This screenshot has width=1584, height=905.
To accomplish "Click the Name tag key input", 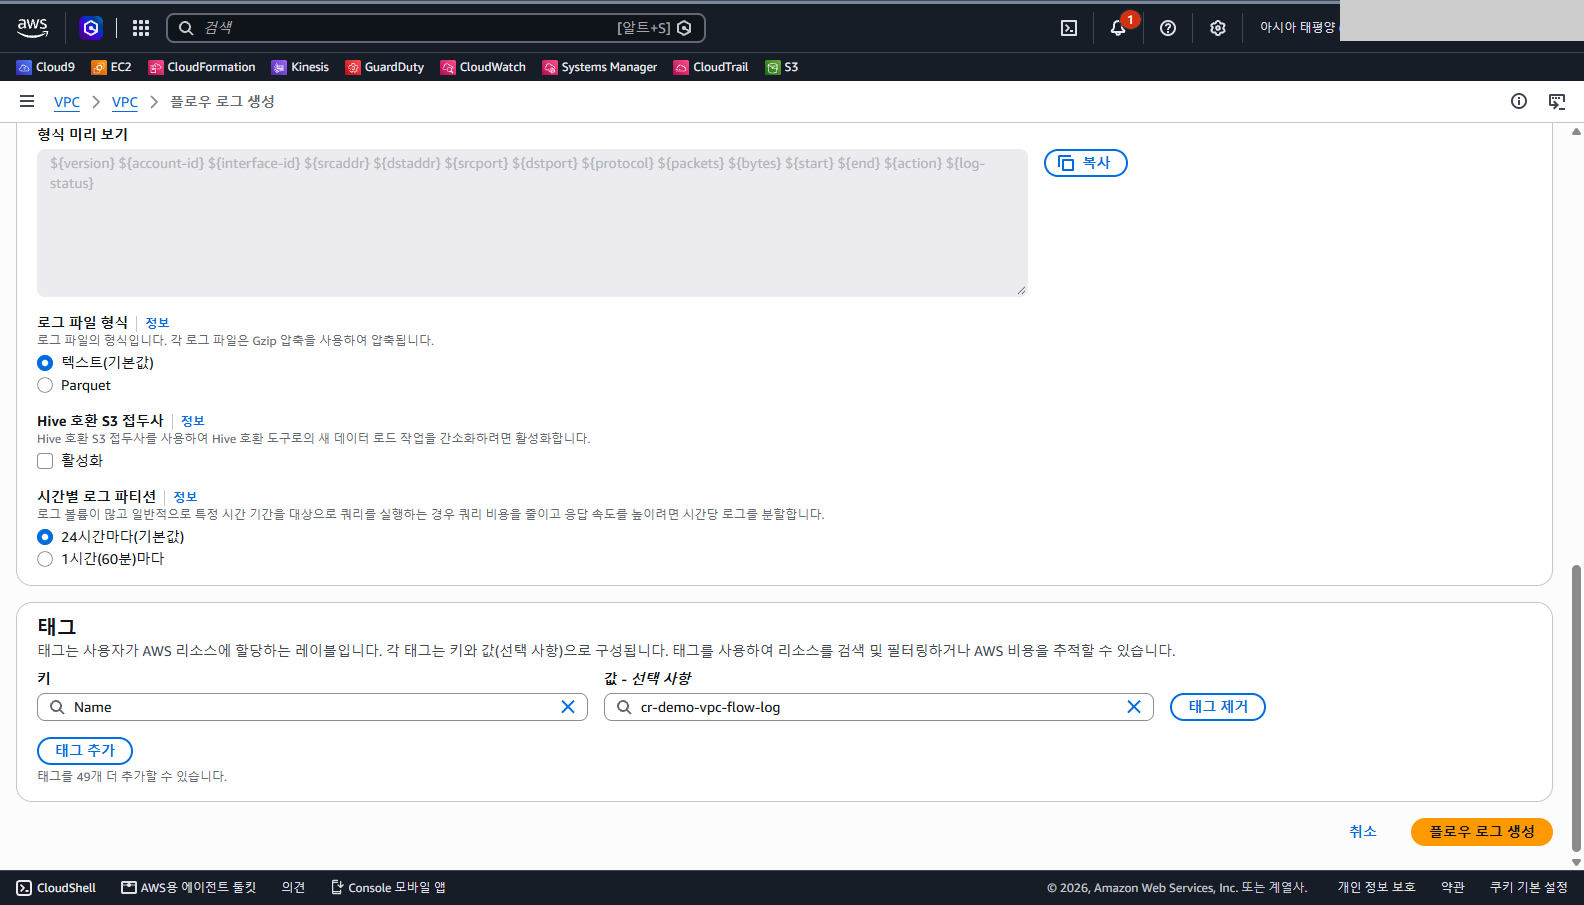I will click(x=312, y=707).
